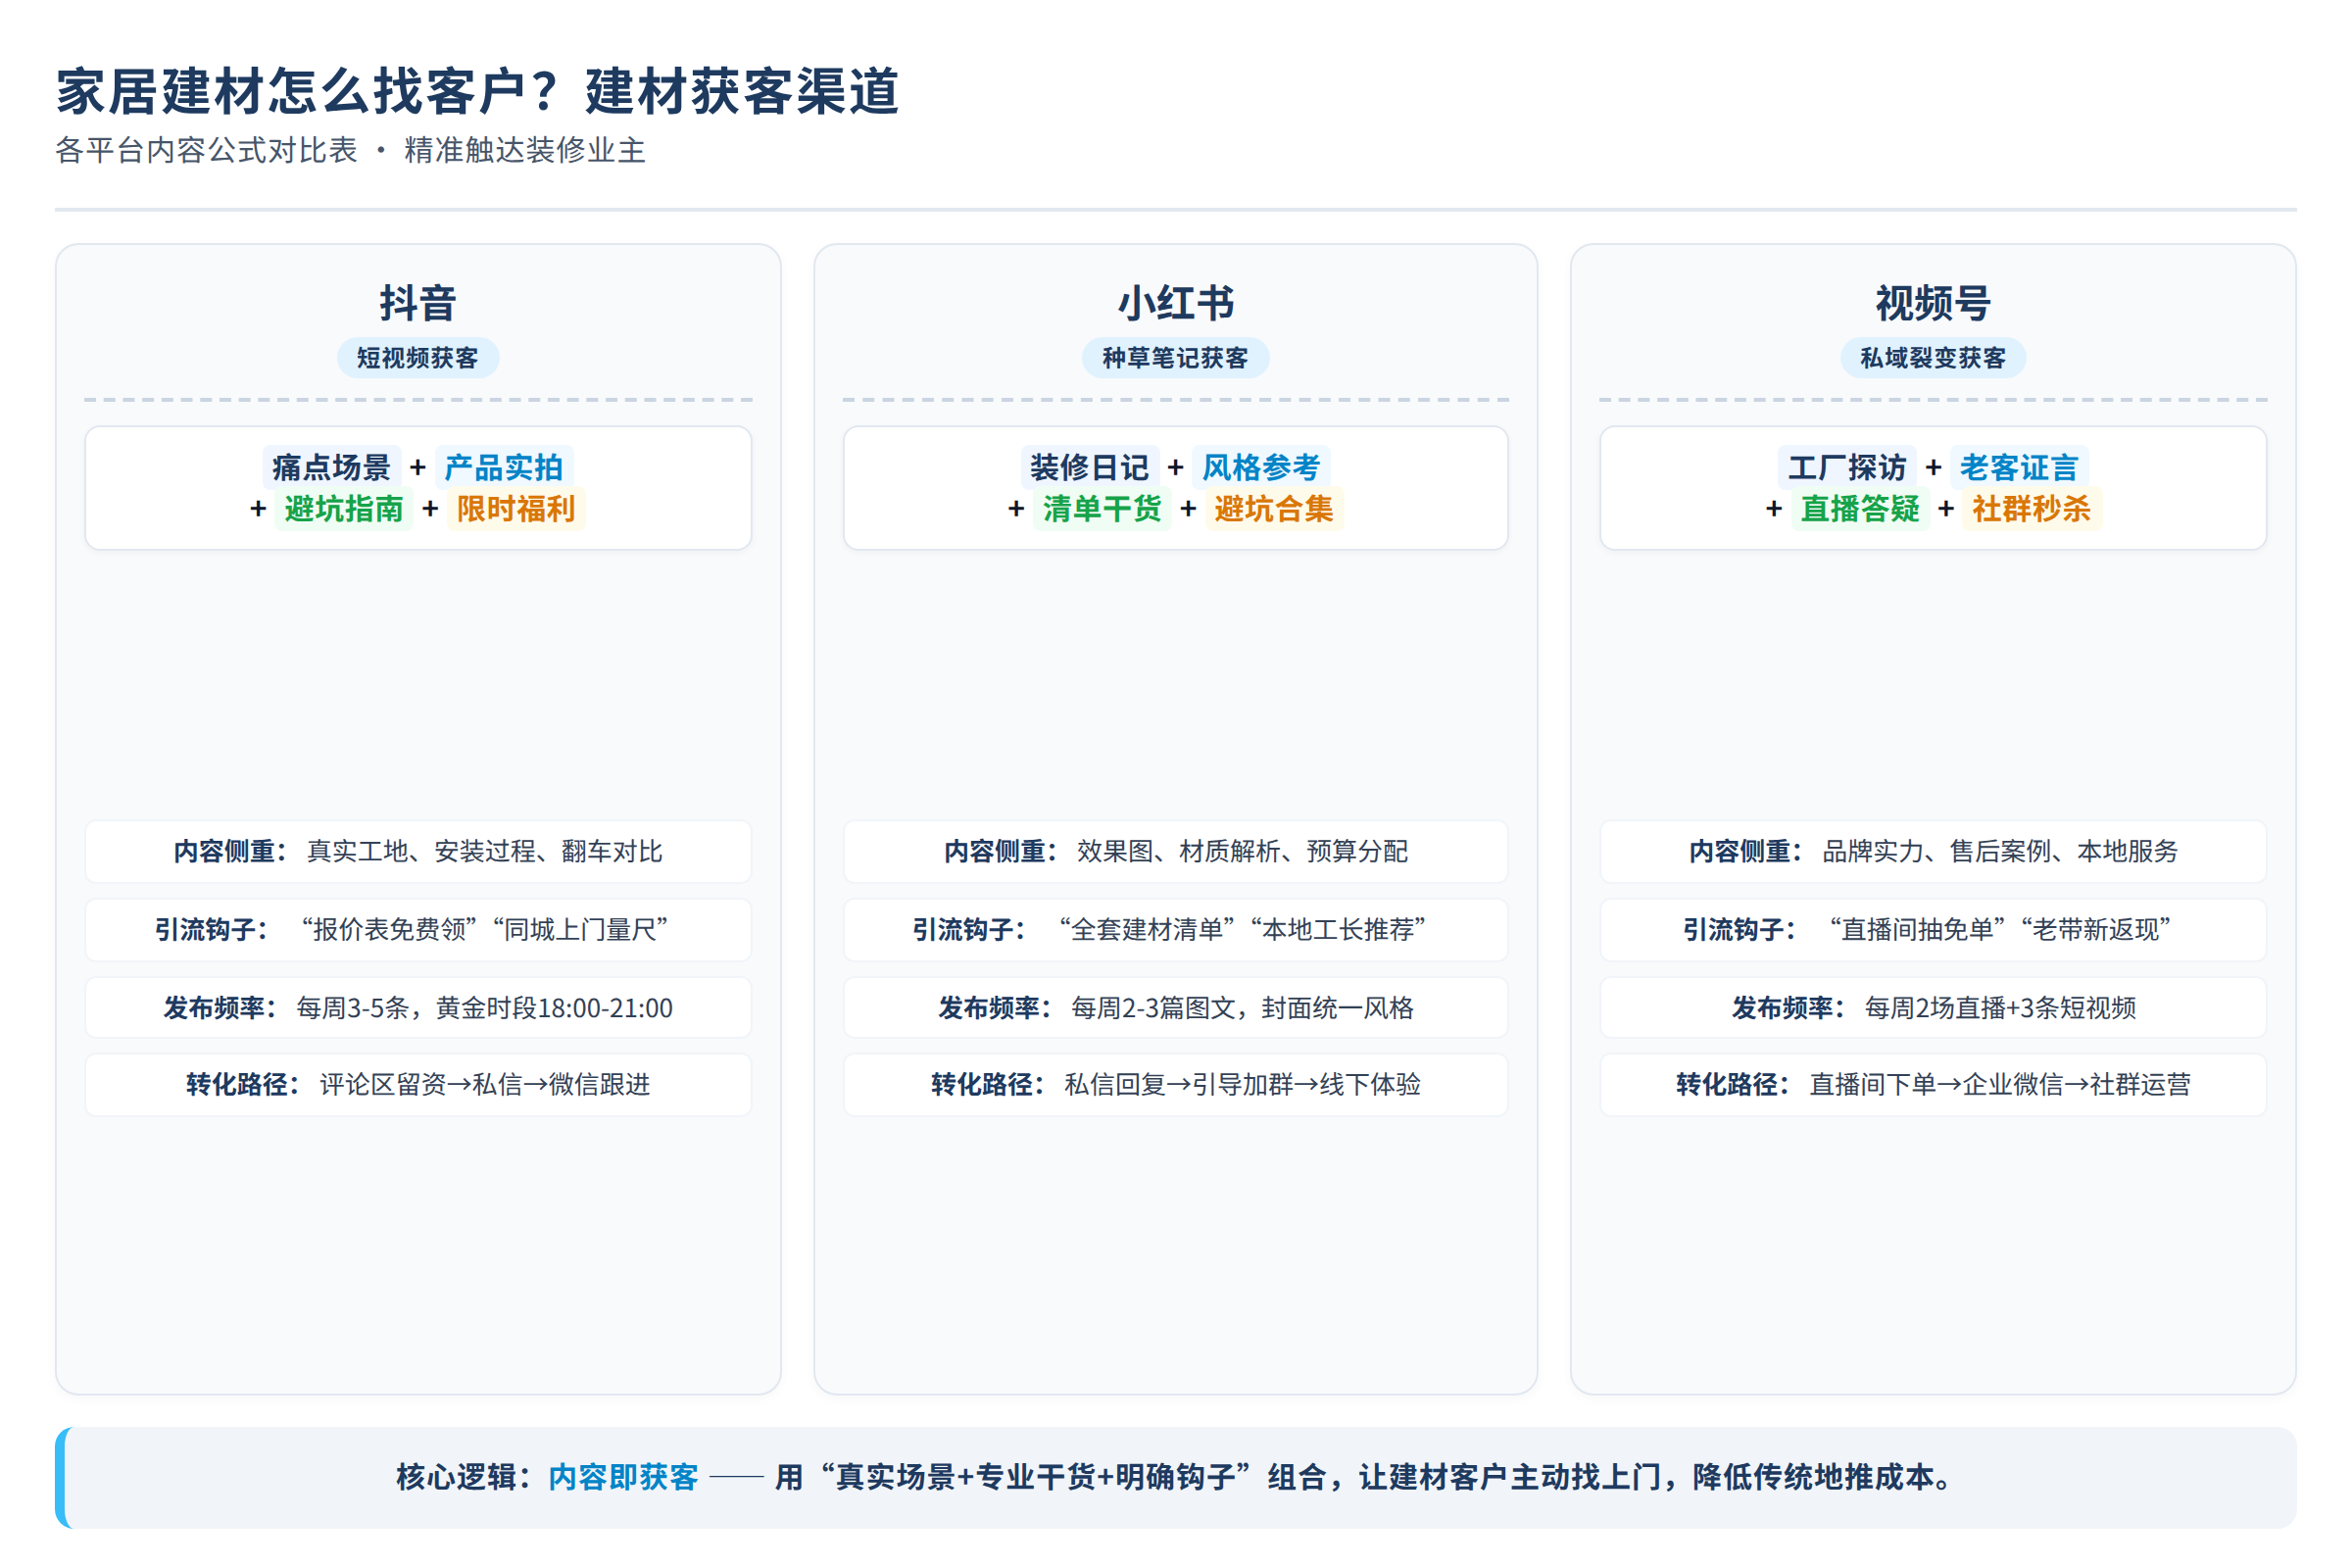Screen dimensions: 2352x1568
Task: Click the orange 社群秒杀 tag
Action: pyautogui.click(x=2032, y=509)
